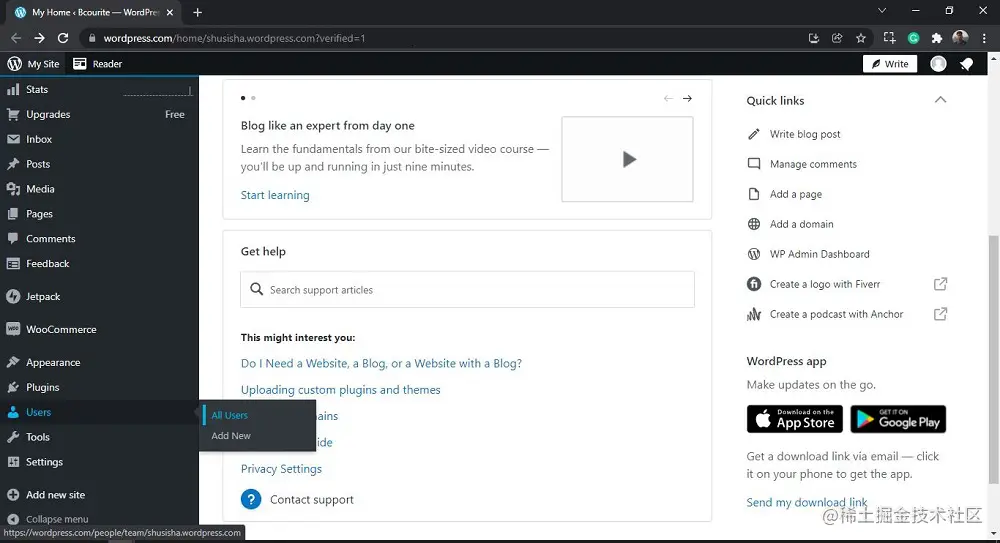The width and height of the screenshot is (1000, 543).
Task: Play the video course thumbnail
Action: 627,159
